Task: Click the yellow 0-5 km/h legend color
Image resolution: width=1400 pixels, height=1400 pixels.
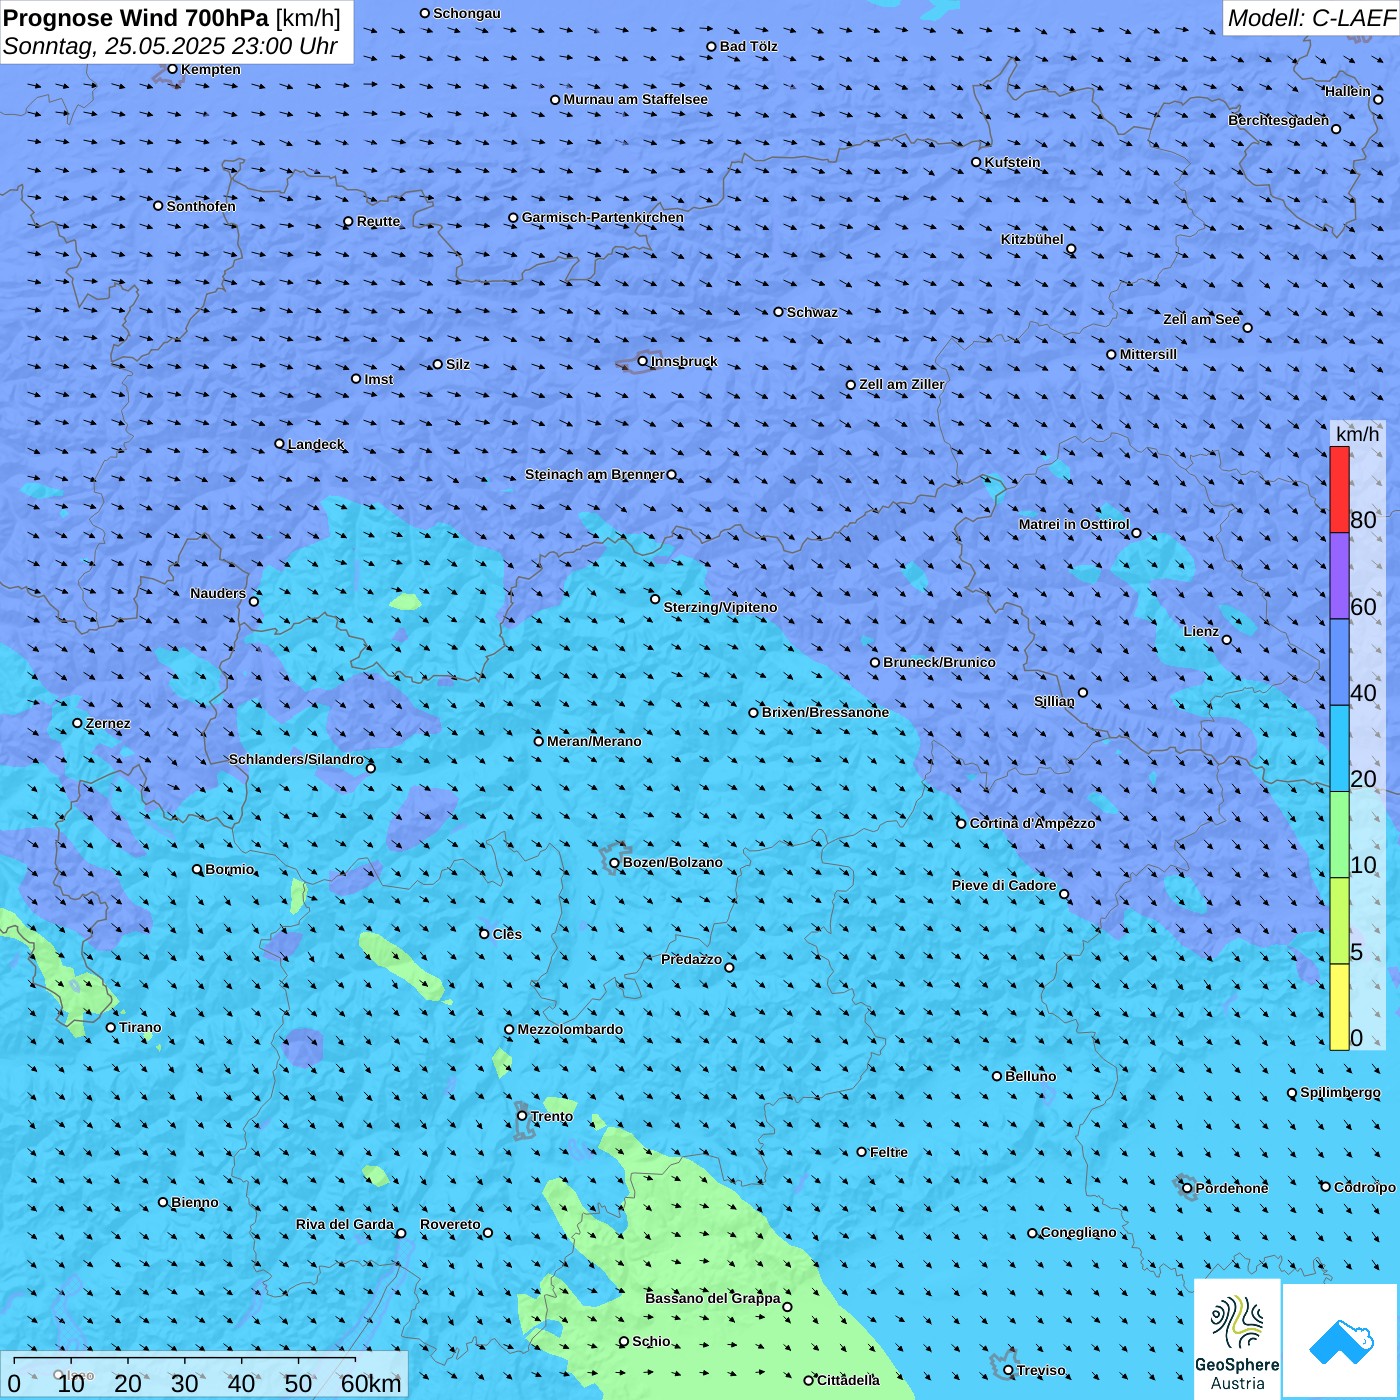Action: pos(1339,1007)
